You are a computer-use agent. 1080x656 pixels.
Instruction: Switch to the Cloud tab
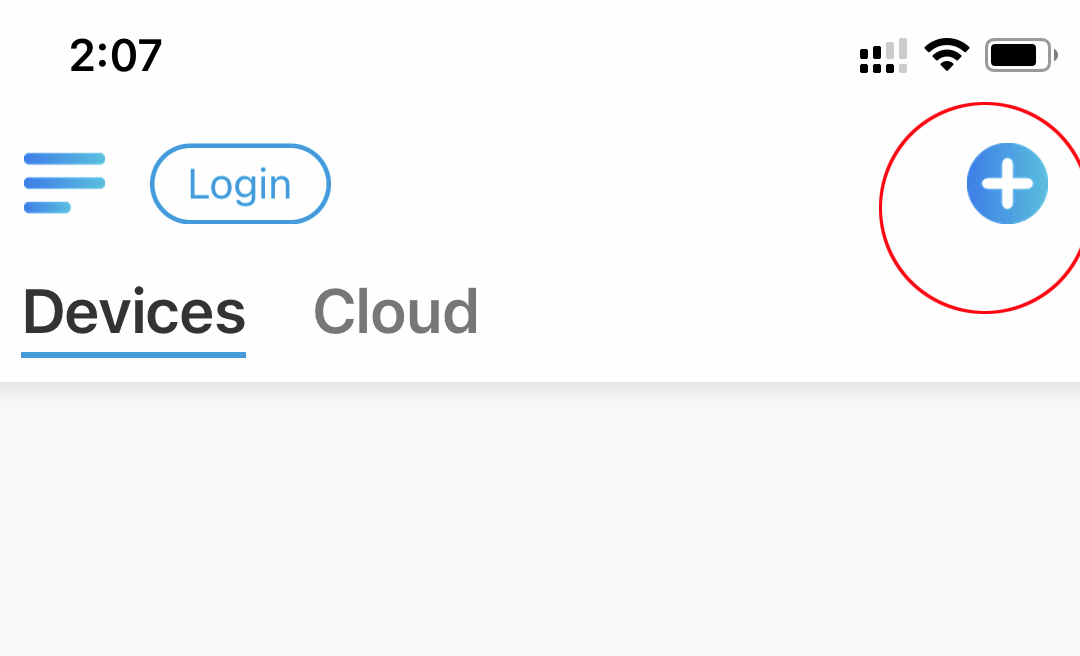tap(395, 312)
